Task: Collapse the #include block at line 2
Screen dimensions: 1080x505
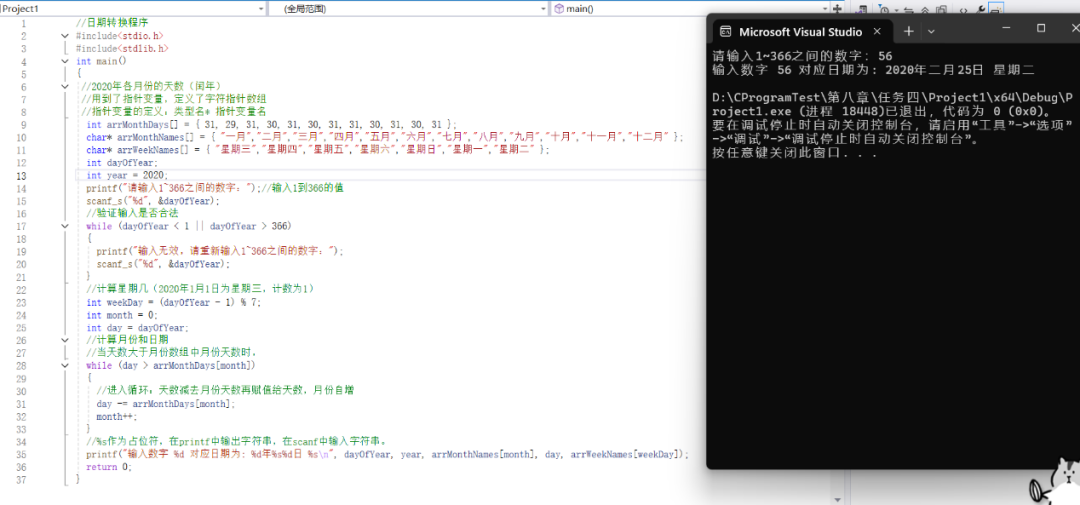Action: [x=65, y=36]
